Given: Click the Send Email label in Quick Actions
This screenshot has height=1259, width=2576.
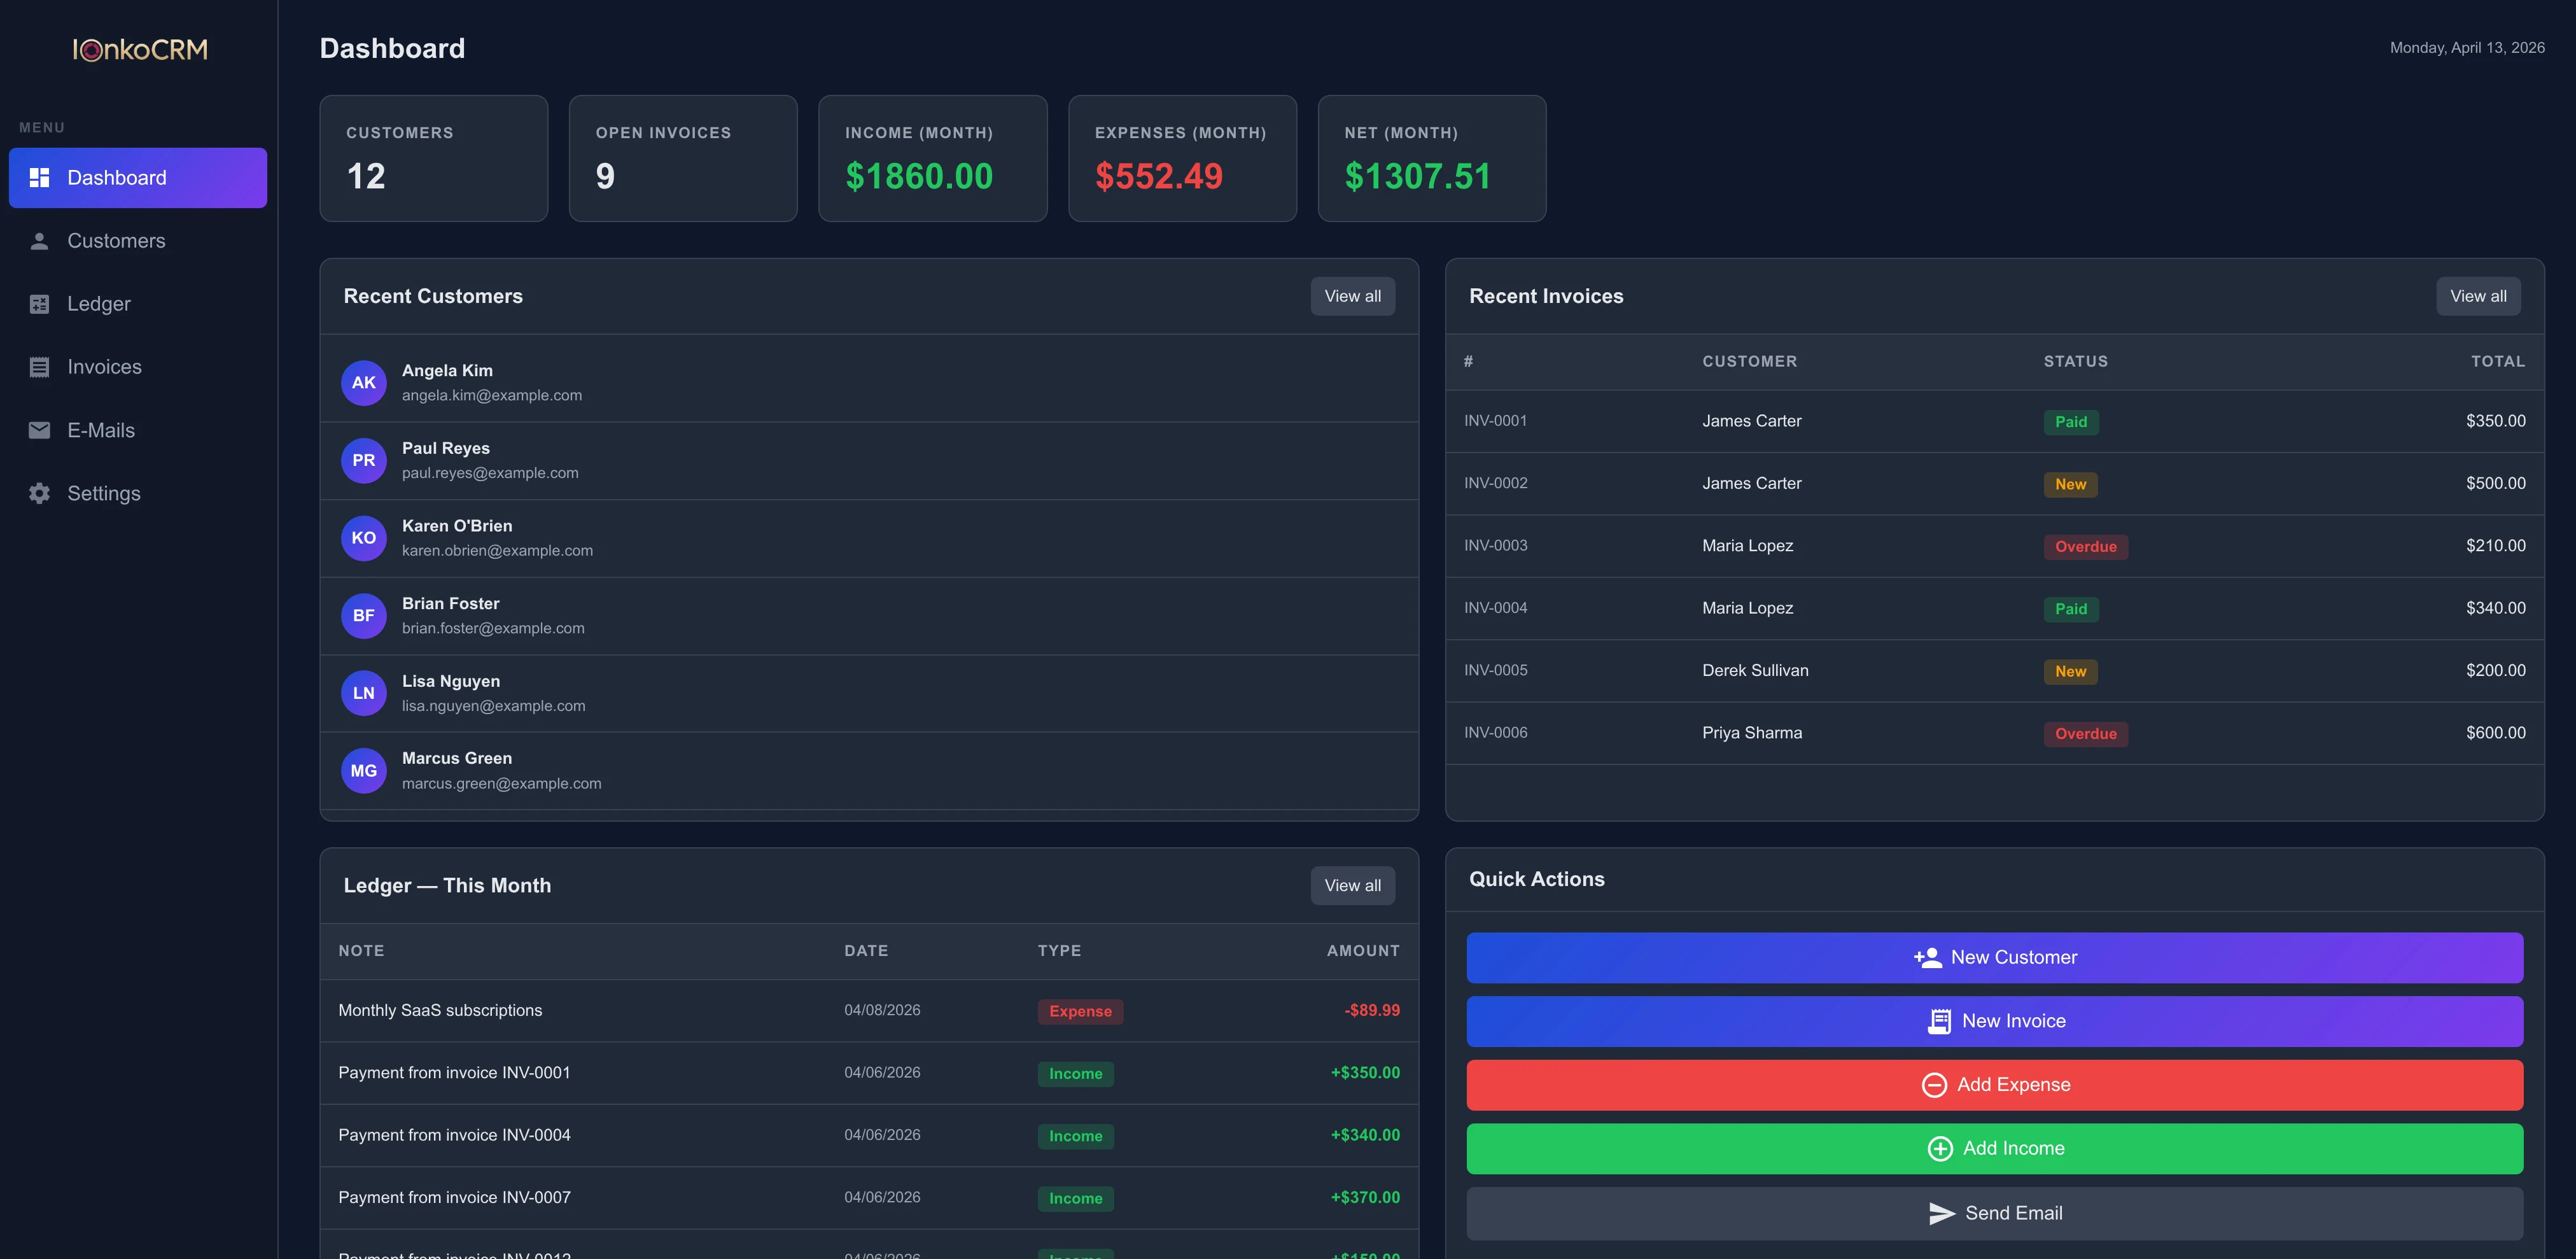Looking at the screenshot, I should (2014, 1213).
